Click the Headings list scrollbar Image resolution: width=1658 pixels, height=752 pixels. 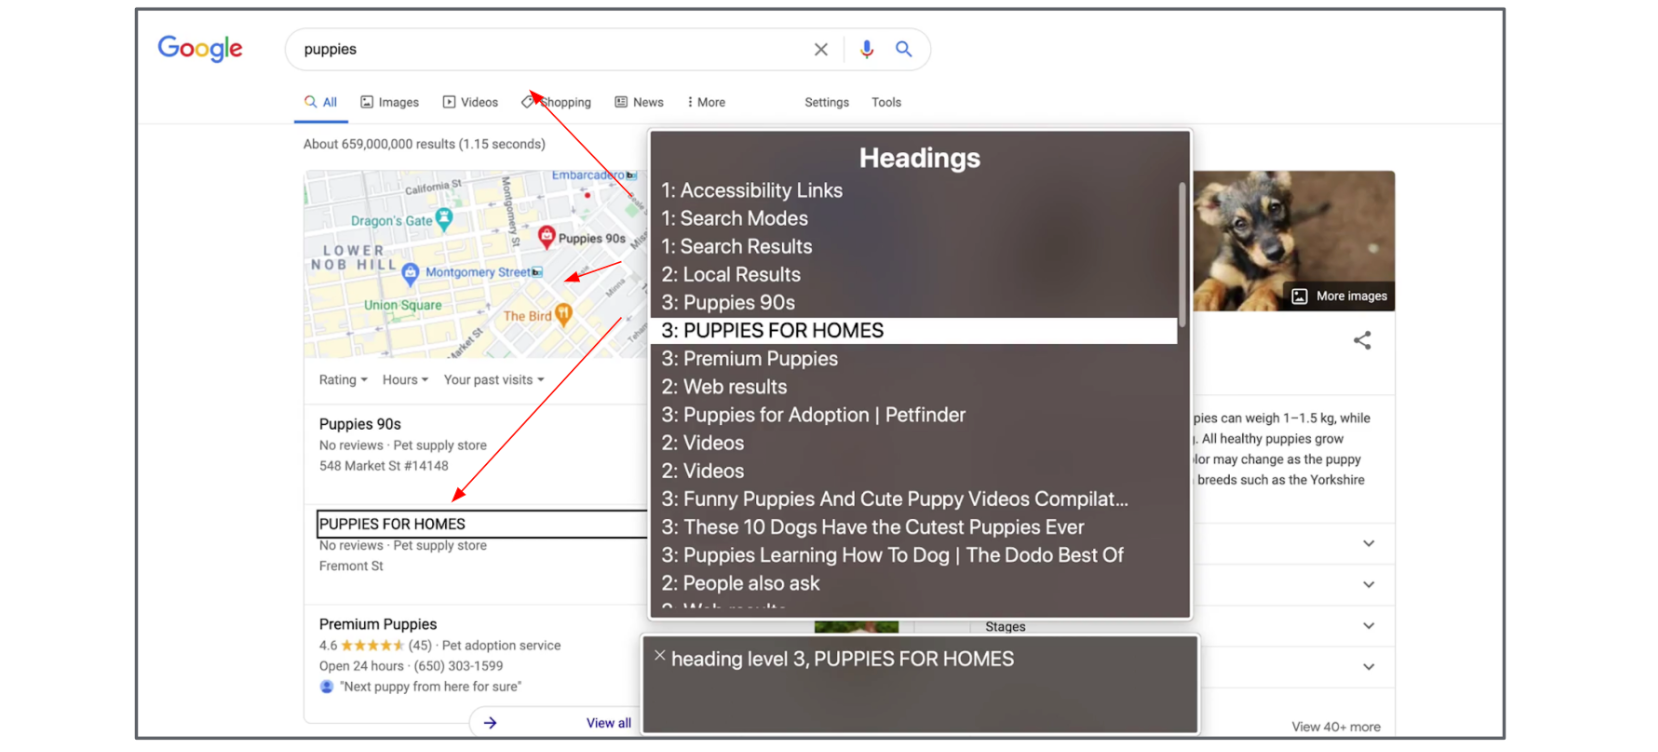[1182, 255]
